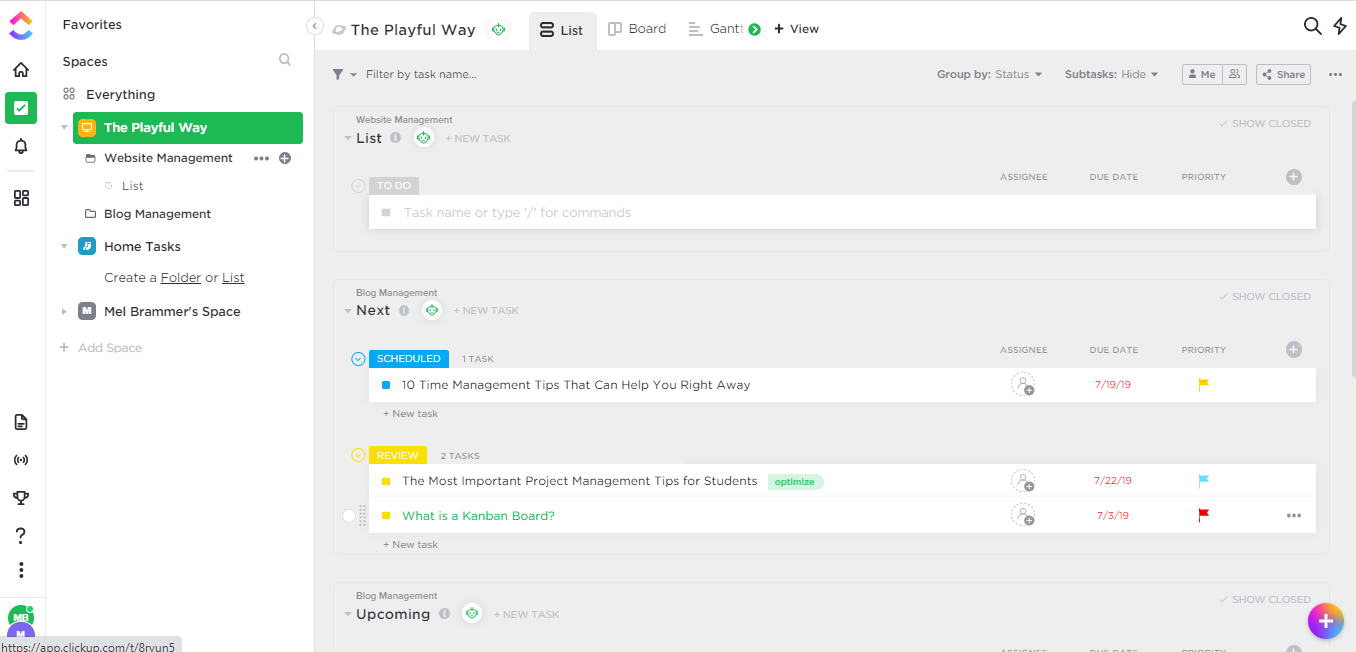Switch to the List view tab

561,30
